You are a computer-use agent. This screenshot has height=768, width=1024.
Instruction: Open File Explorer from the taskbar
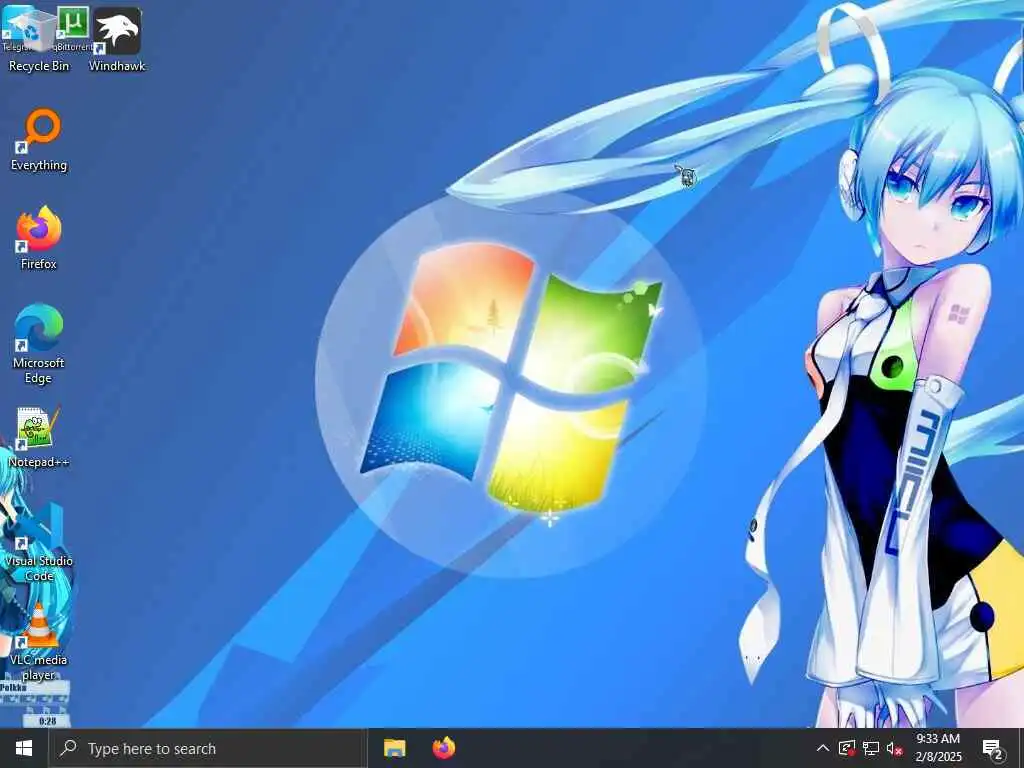394,748
